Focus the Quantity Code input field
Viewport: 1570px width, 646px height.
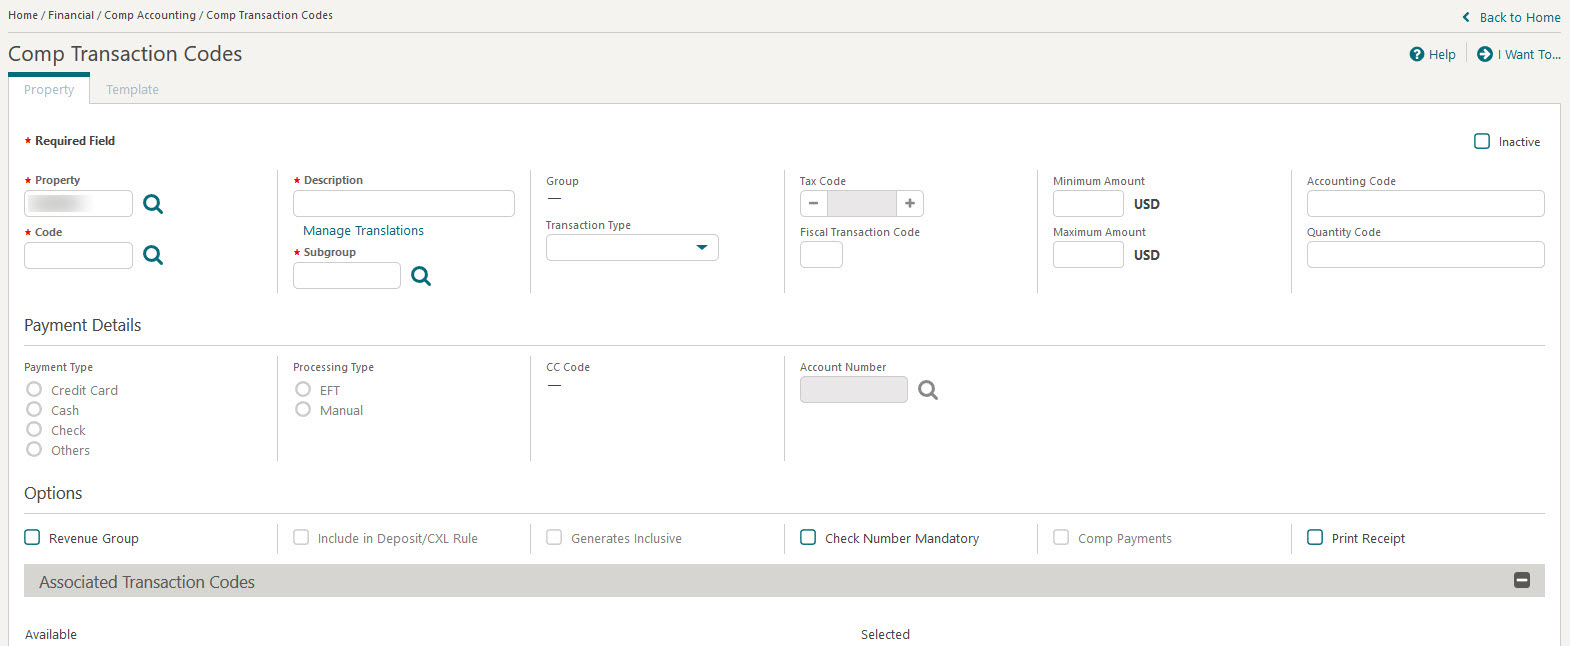click(1426, 255)
